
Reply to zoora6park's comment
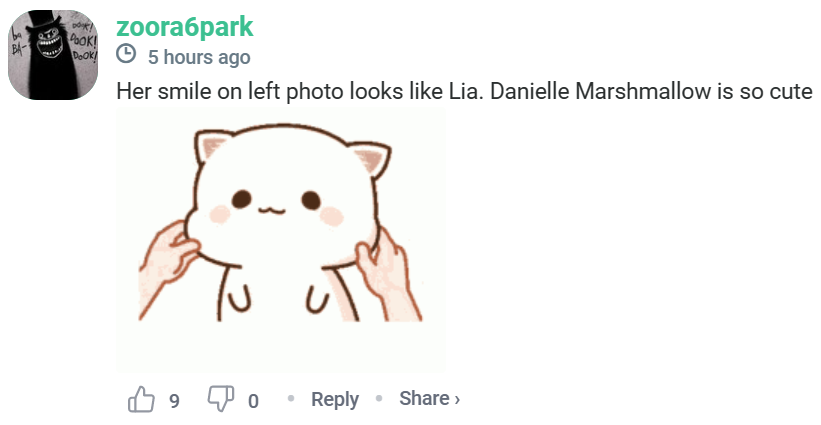pyautogui.click(x=335, y=399)
